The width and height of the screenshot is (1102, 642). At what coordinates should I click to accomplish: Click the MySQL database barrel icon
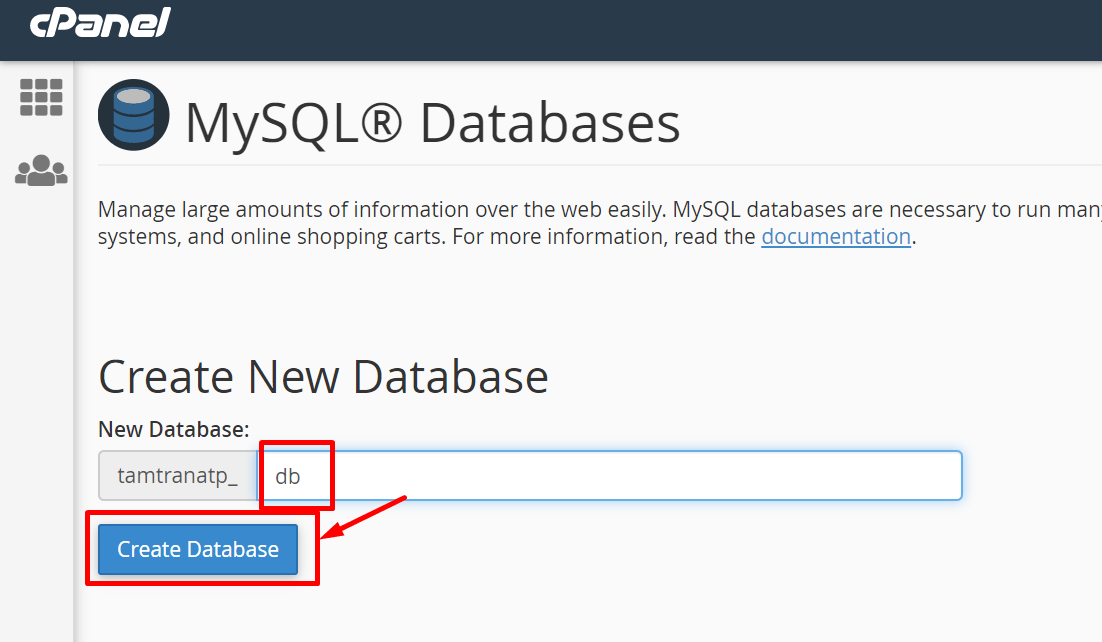click(x=134, y=115)
